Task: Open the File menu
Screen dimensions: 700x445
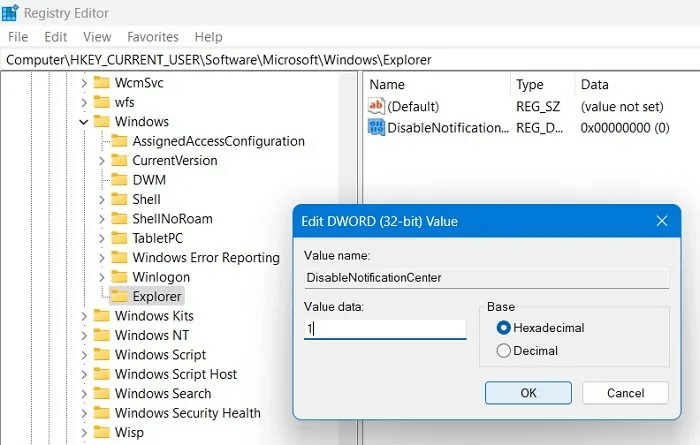Action: point(18,37)
